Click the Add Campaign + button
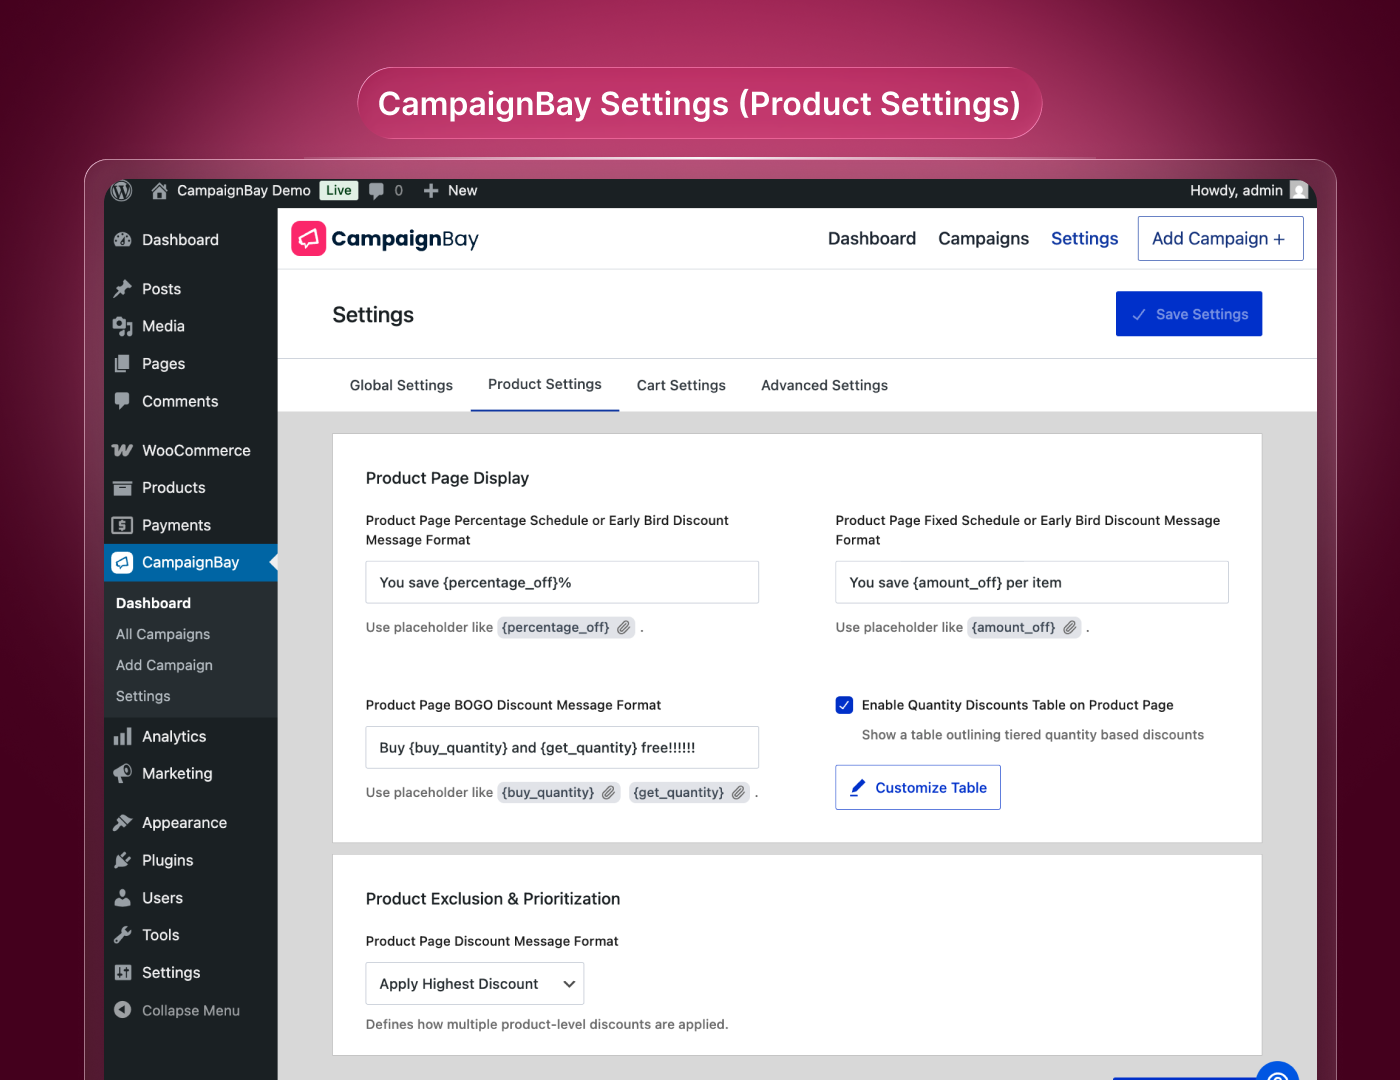This screenshot has width=1400, height=1080. click(1220, 238)
